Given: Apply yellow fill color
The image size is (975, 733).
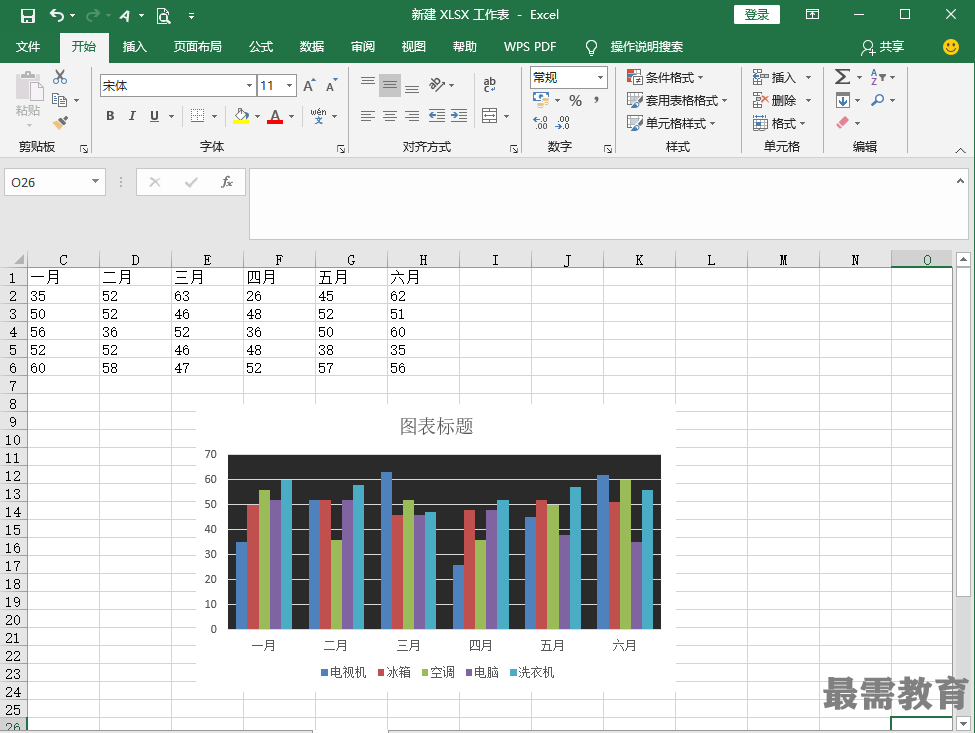Looking at the screenshot, I should (241, 116).
